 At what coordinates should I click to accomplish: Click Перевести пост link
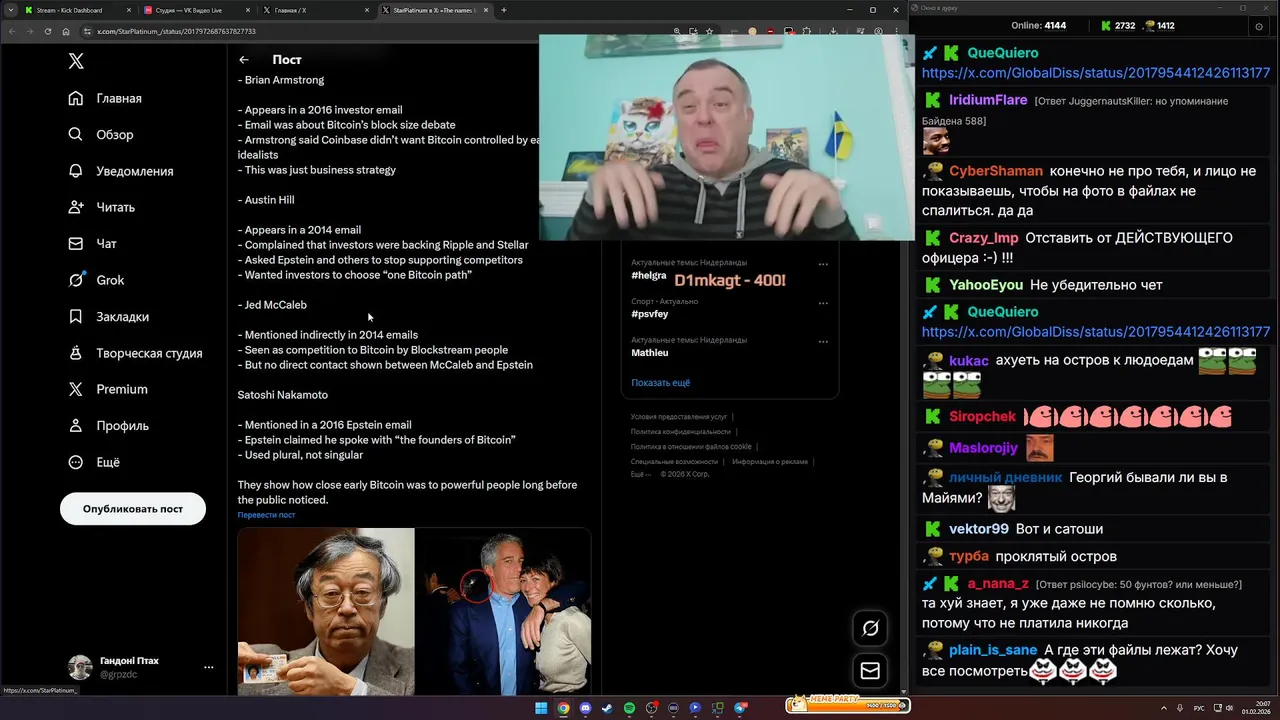coord(266,515)
